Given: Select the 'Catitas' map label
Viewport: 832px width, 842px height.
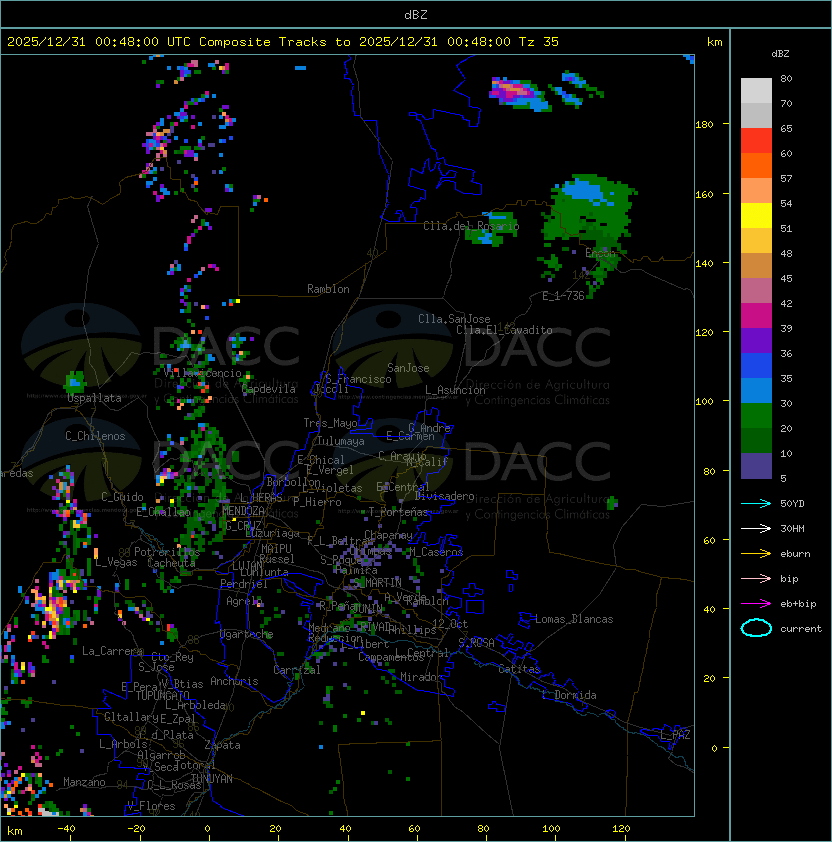Looking at the screenshot, I should tap(519, 669).
